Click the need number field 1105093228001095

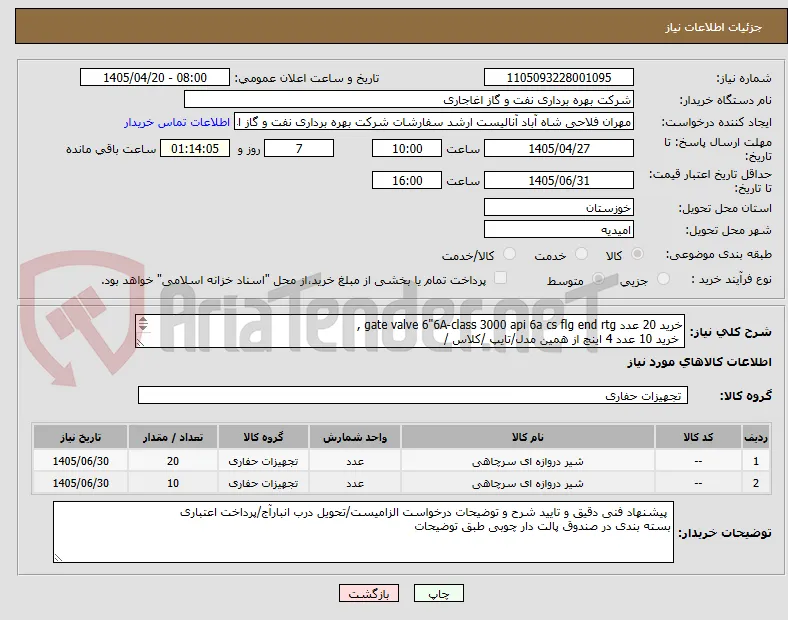coord(559,77)
